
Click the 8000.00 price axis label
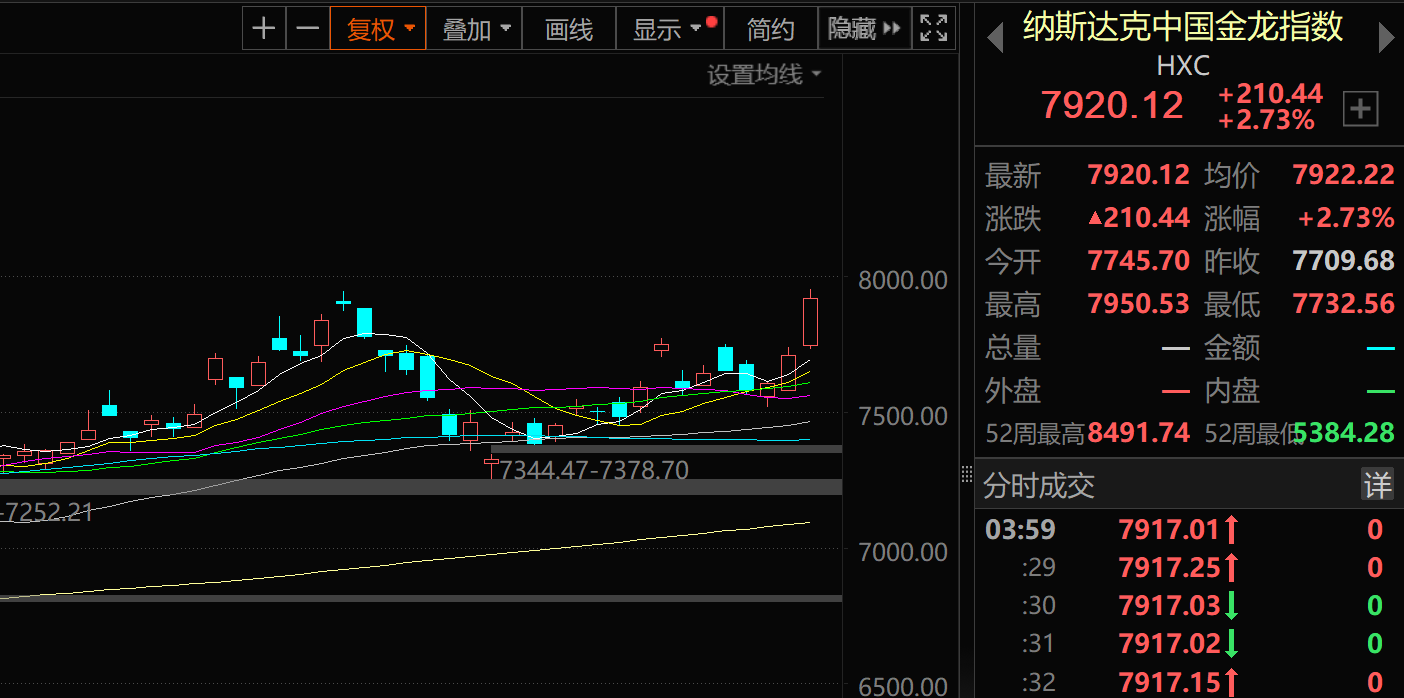[x=902, y=280]
